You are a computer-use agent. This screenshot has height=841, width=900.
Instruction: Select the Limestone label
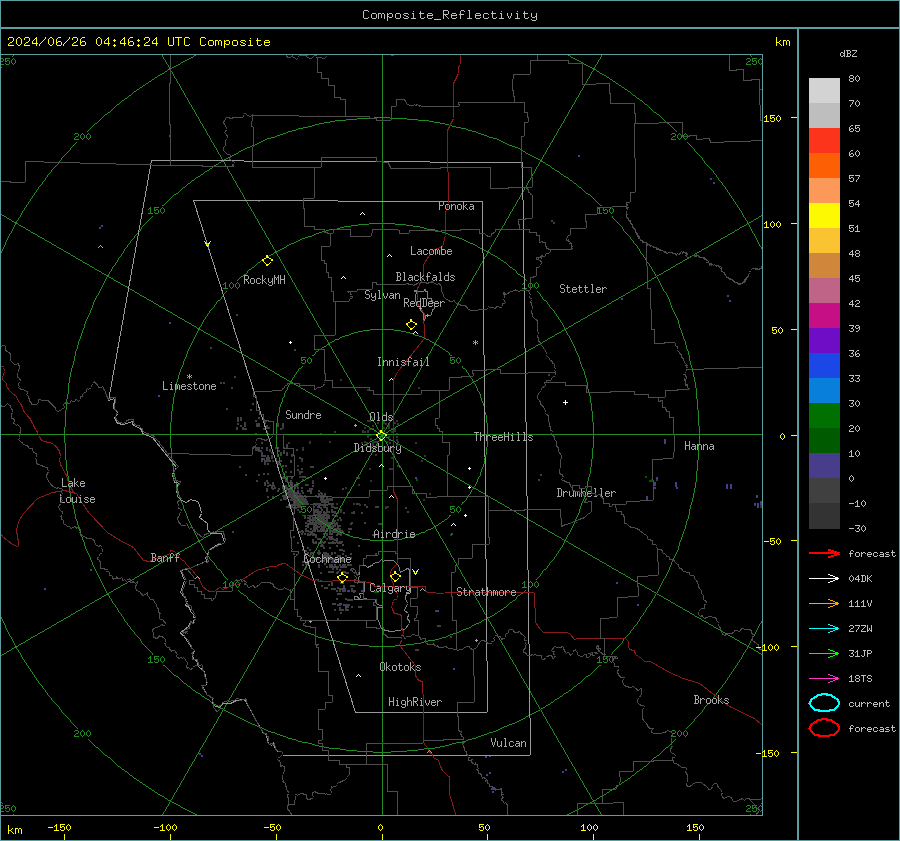pyautogui.click(x=189, y=386)
